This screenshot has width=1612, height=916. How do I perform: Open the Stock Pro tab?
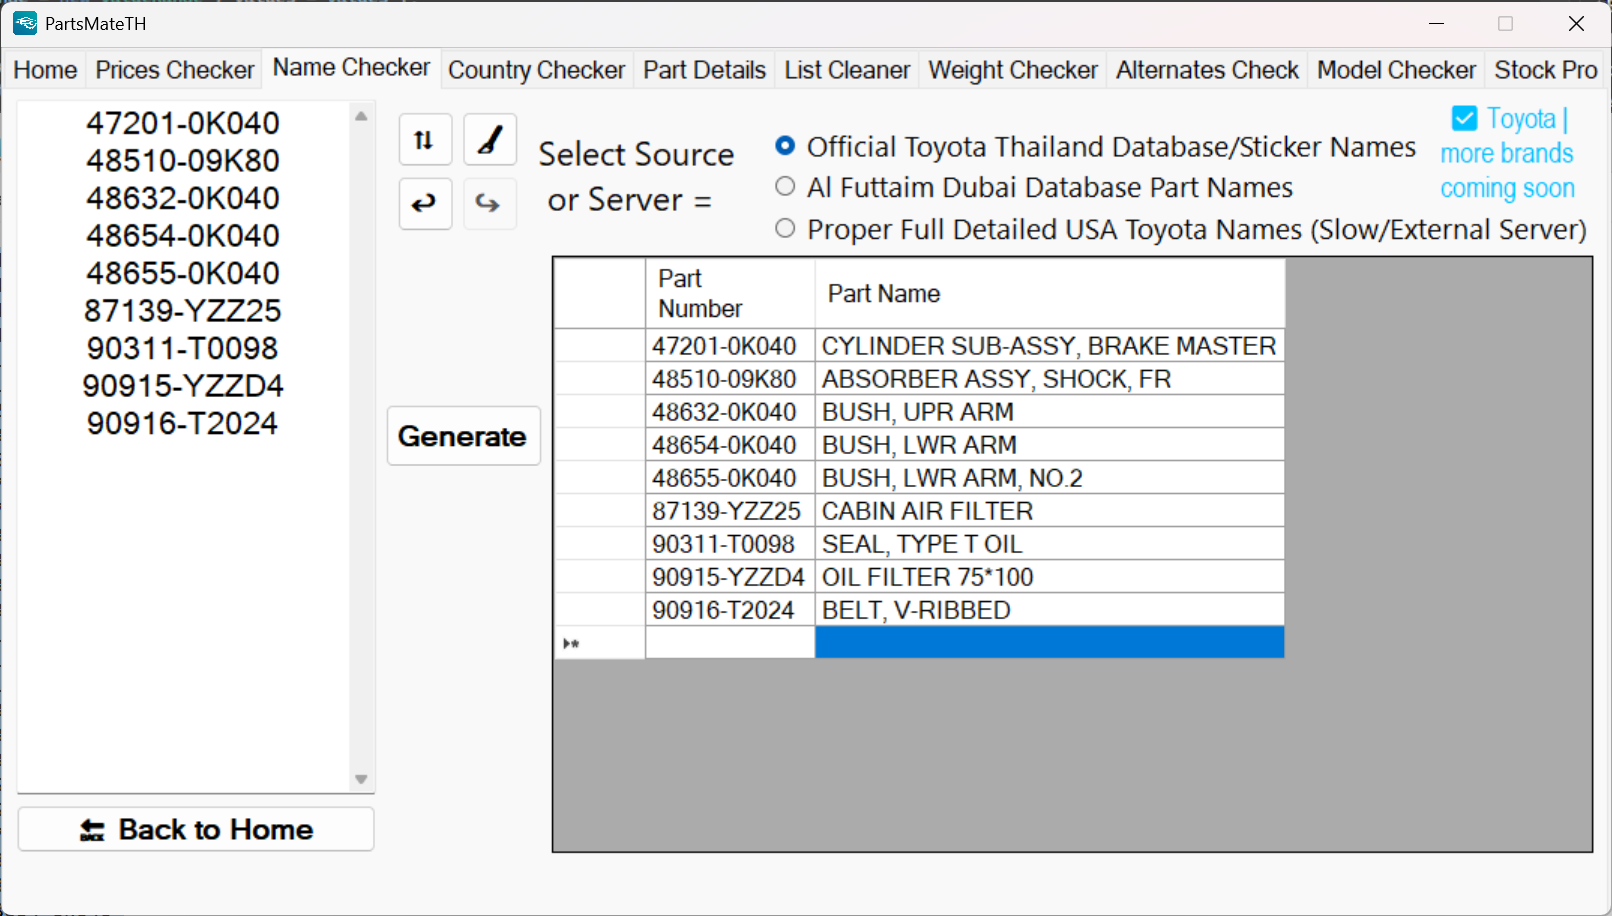[x=1545, y=70]
